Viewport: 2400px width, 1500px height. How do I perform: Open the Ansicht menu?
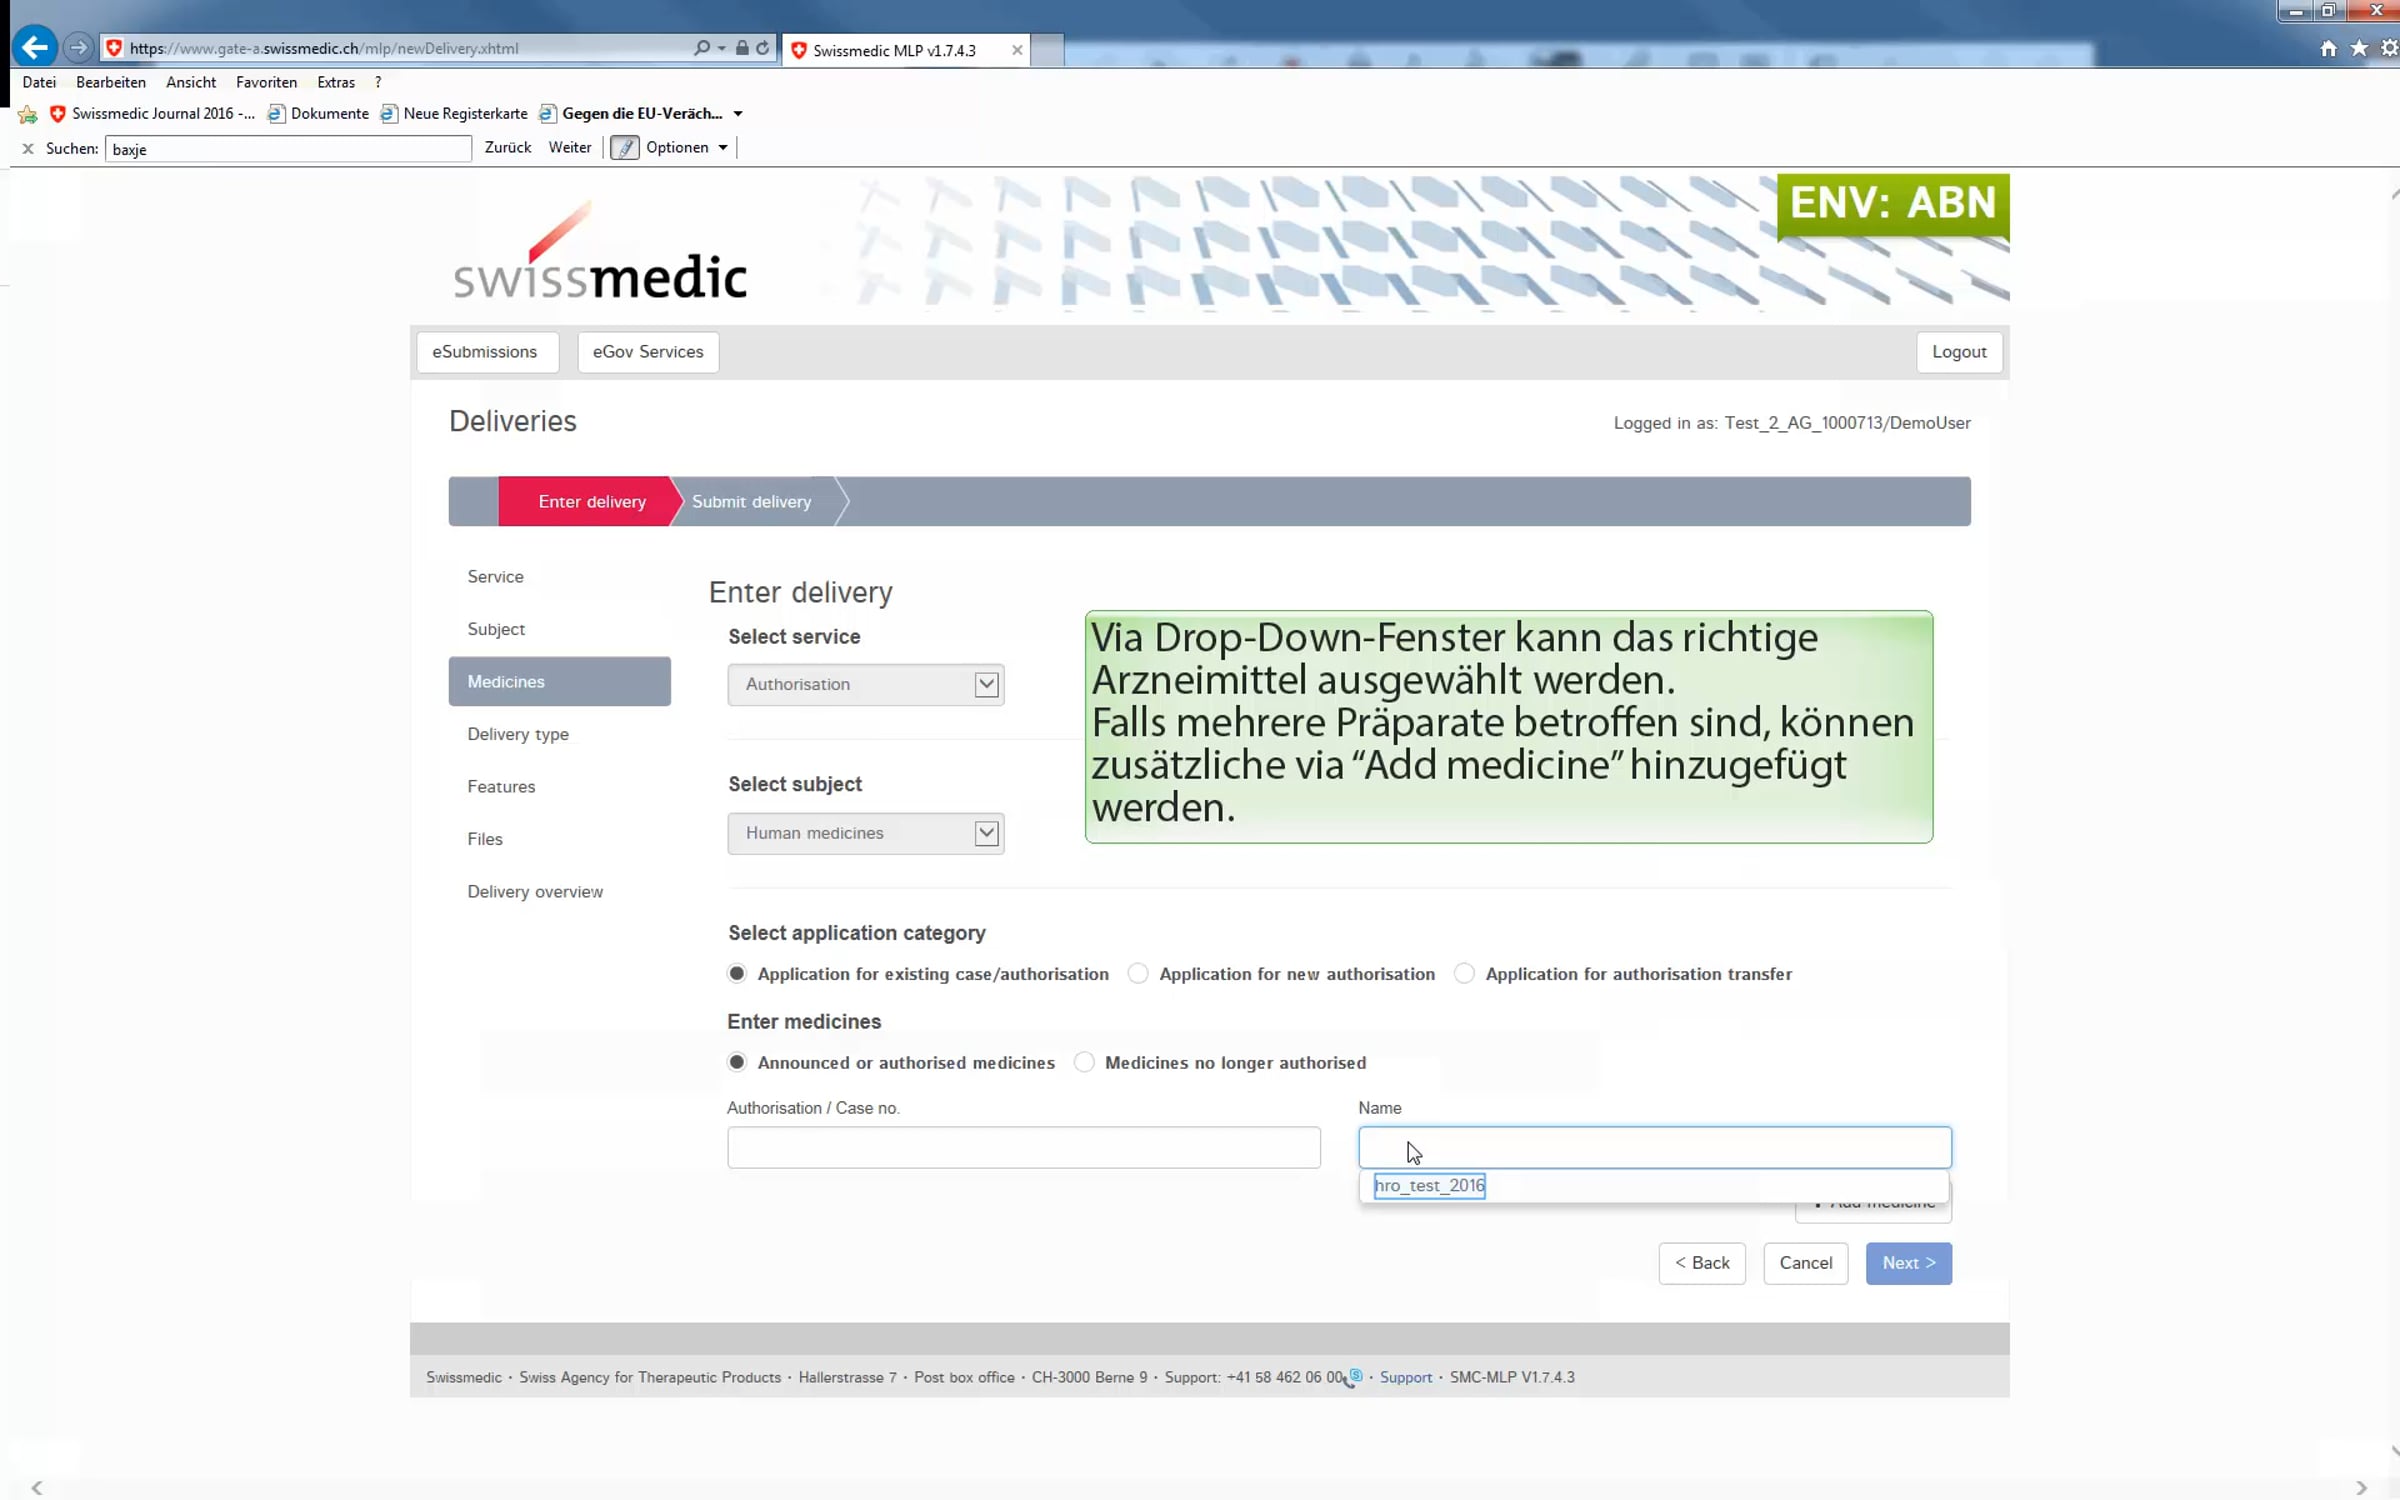(191, 82)
